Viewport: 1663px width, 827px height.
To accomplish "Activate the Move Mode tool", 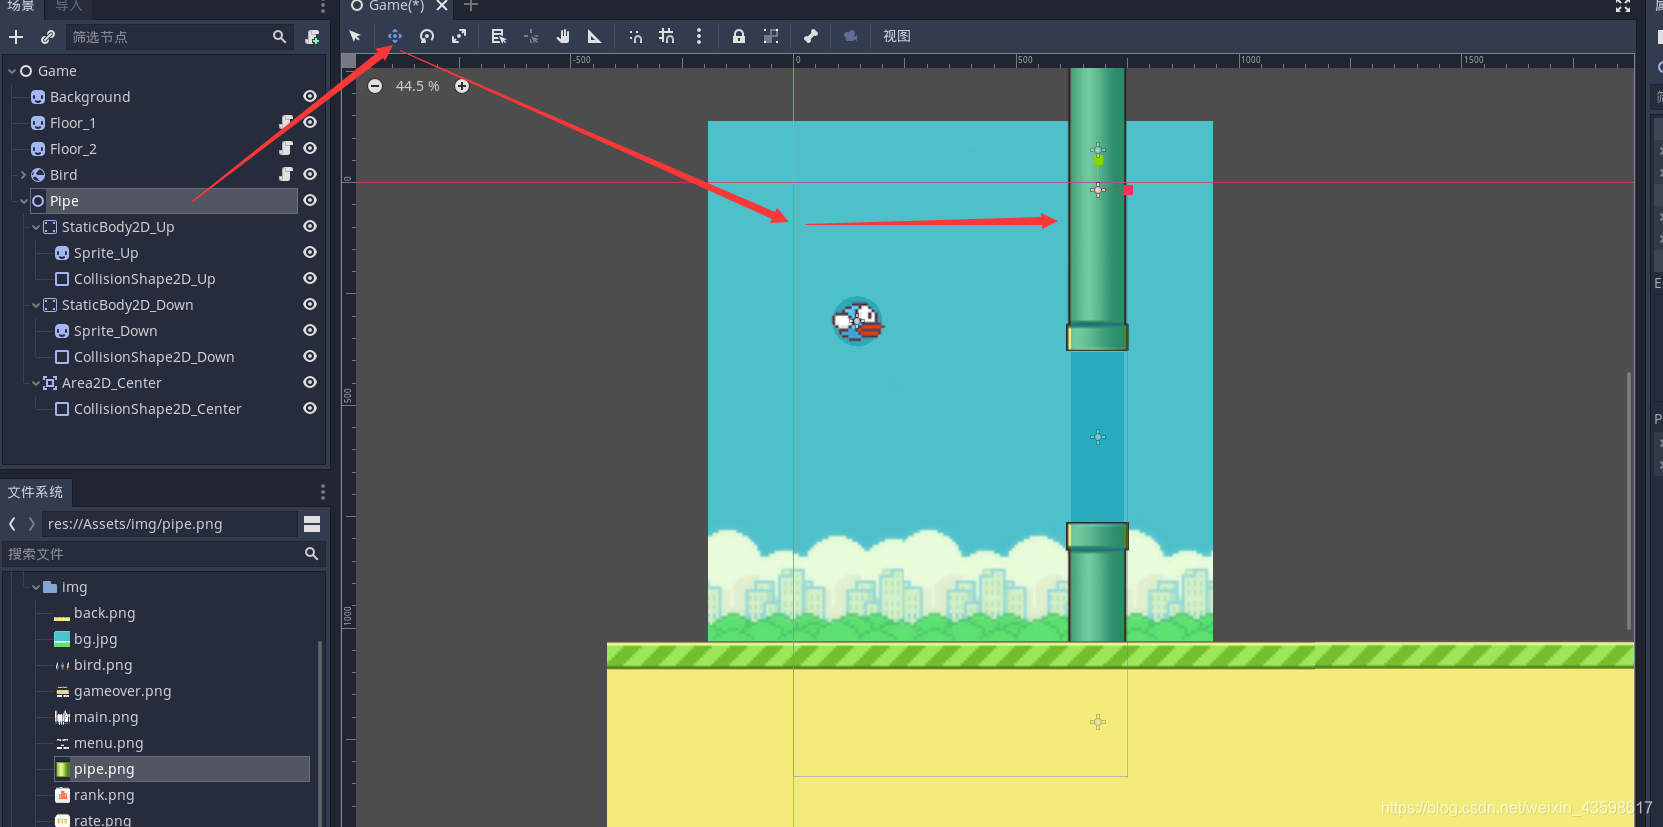I will (x=395, y=36).
